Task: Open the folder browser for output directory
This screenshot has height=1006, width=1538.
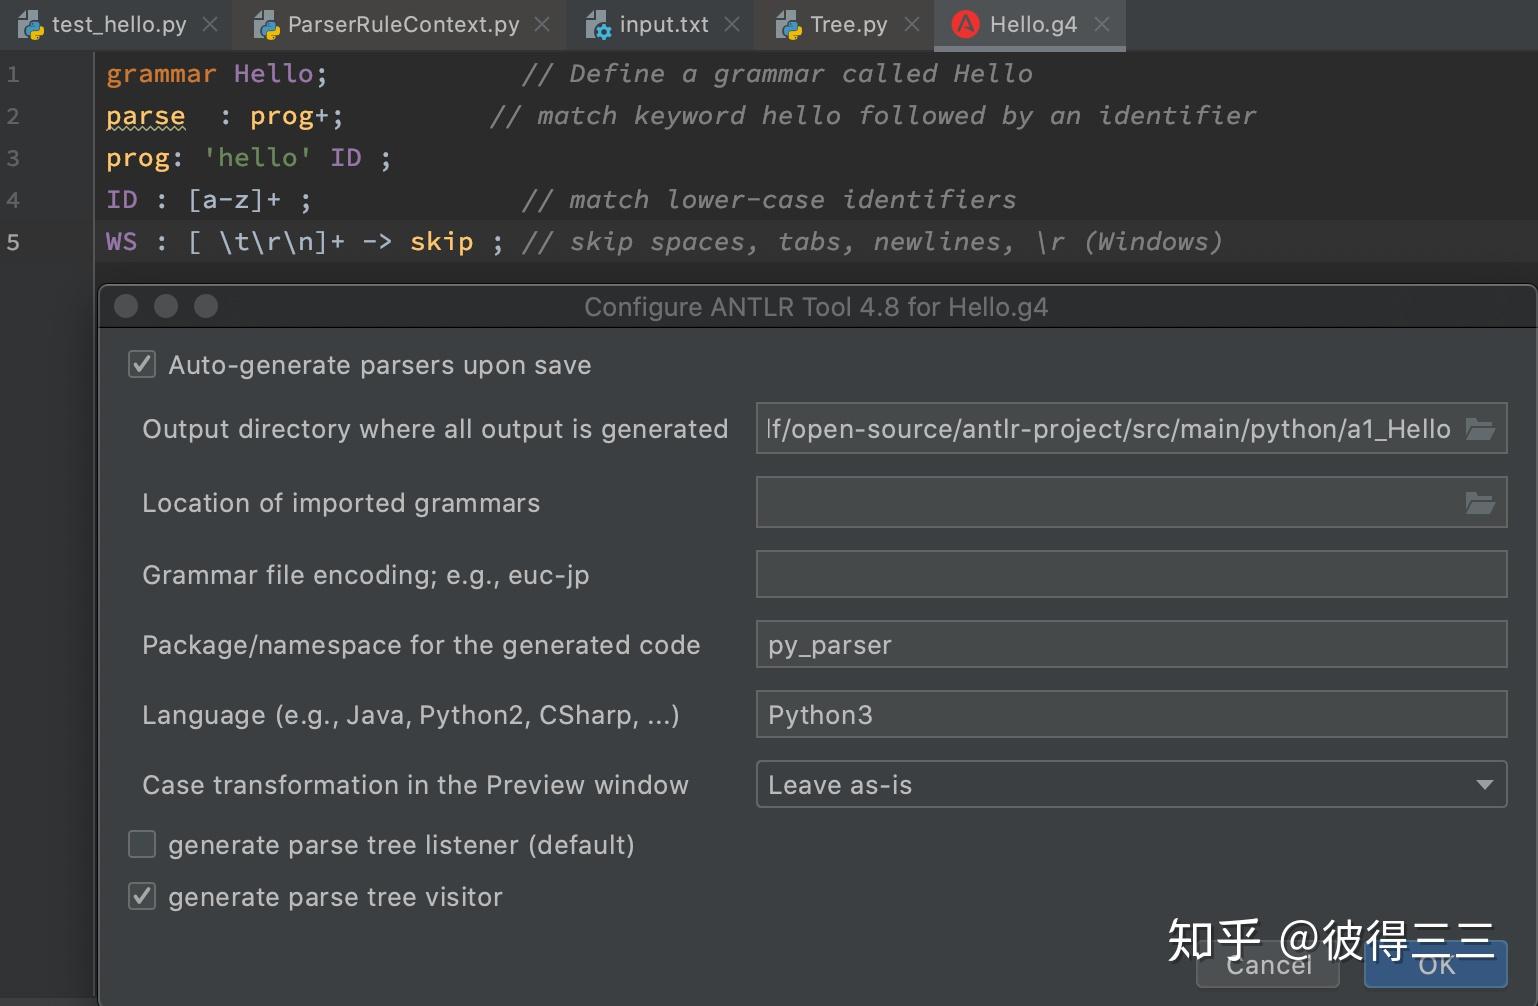Action: pos(1481,428)
